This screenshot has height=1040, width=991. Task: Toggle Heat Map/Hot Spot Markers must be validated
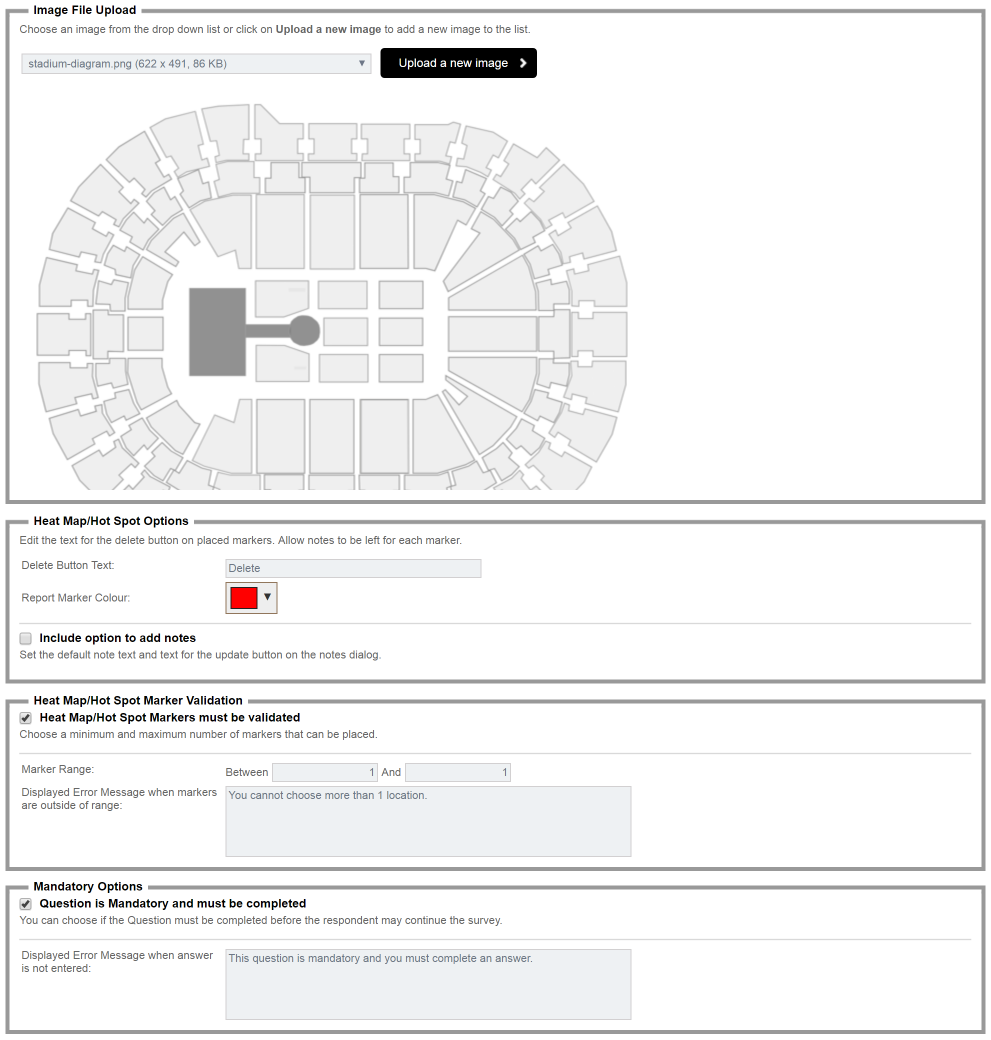coord(26,717)
